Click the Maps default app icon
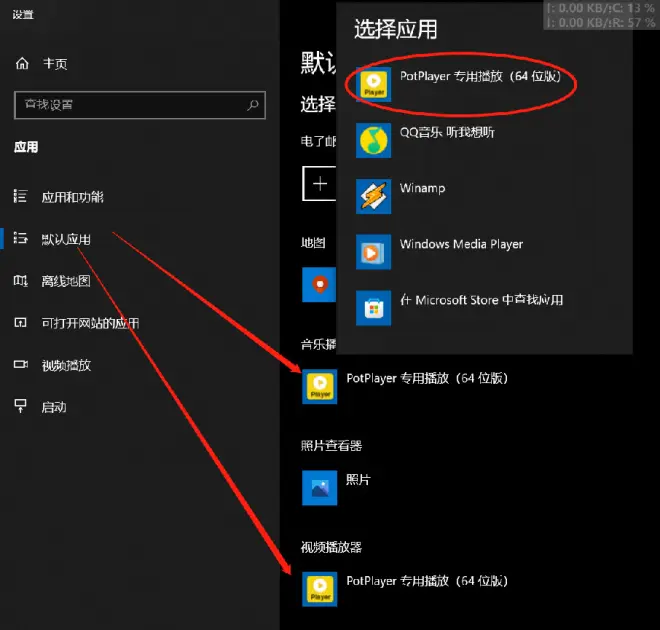660x630 pixels. (x=319, y=284)
